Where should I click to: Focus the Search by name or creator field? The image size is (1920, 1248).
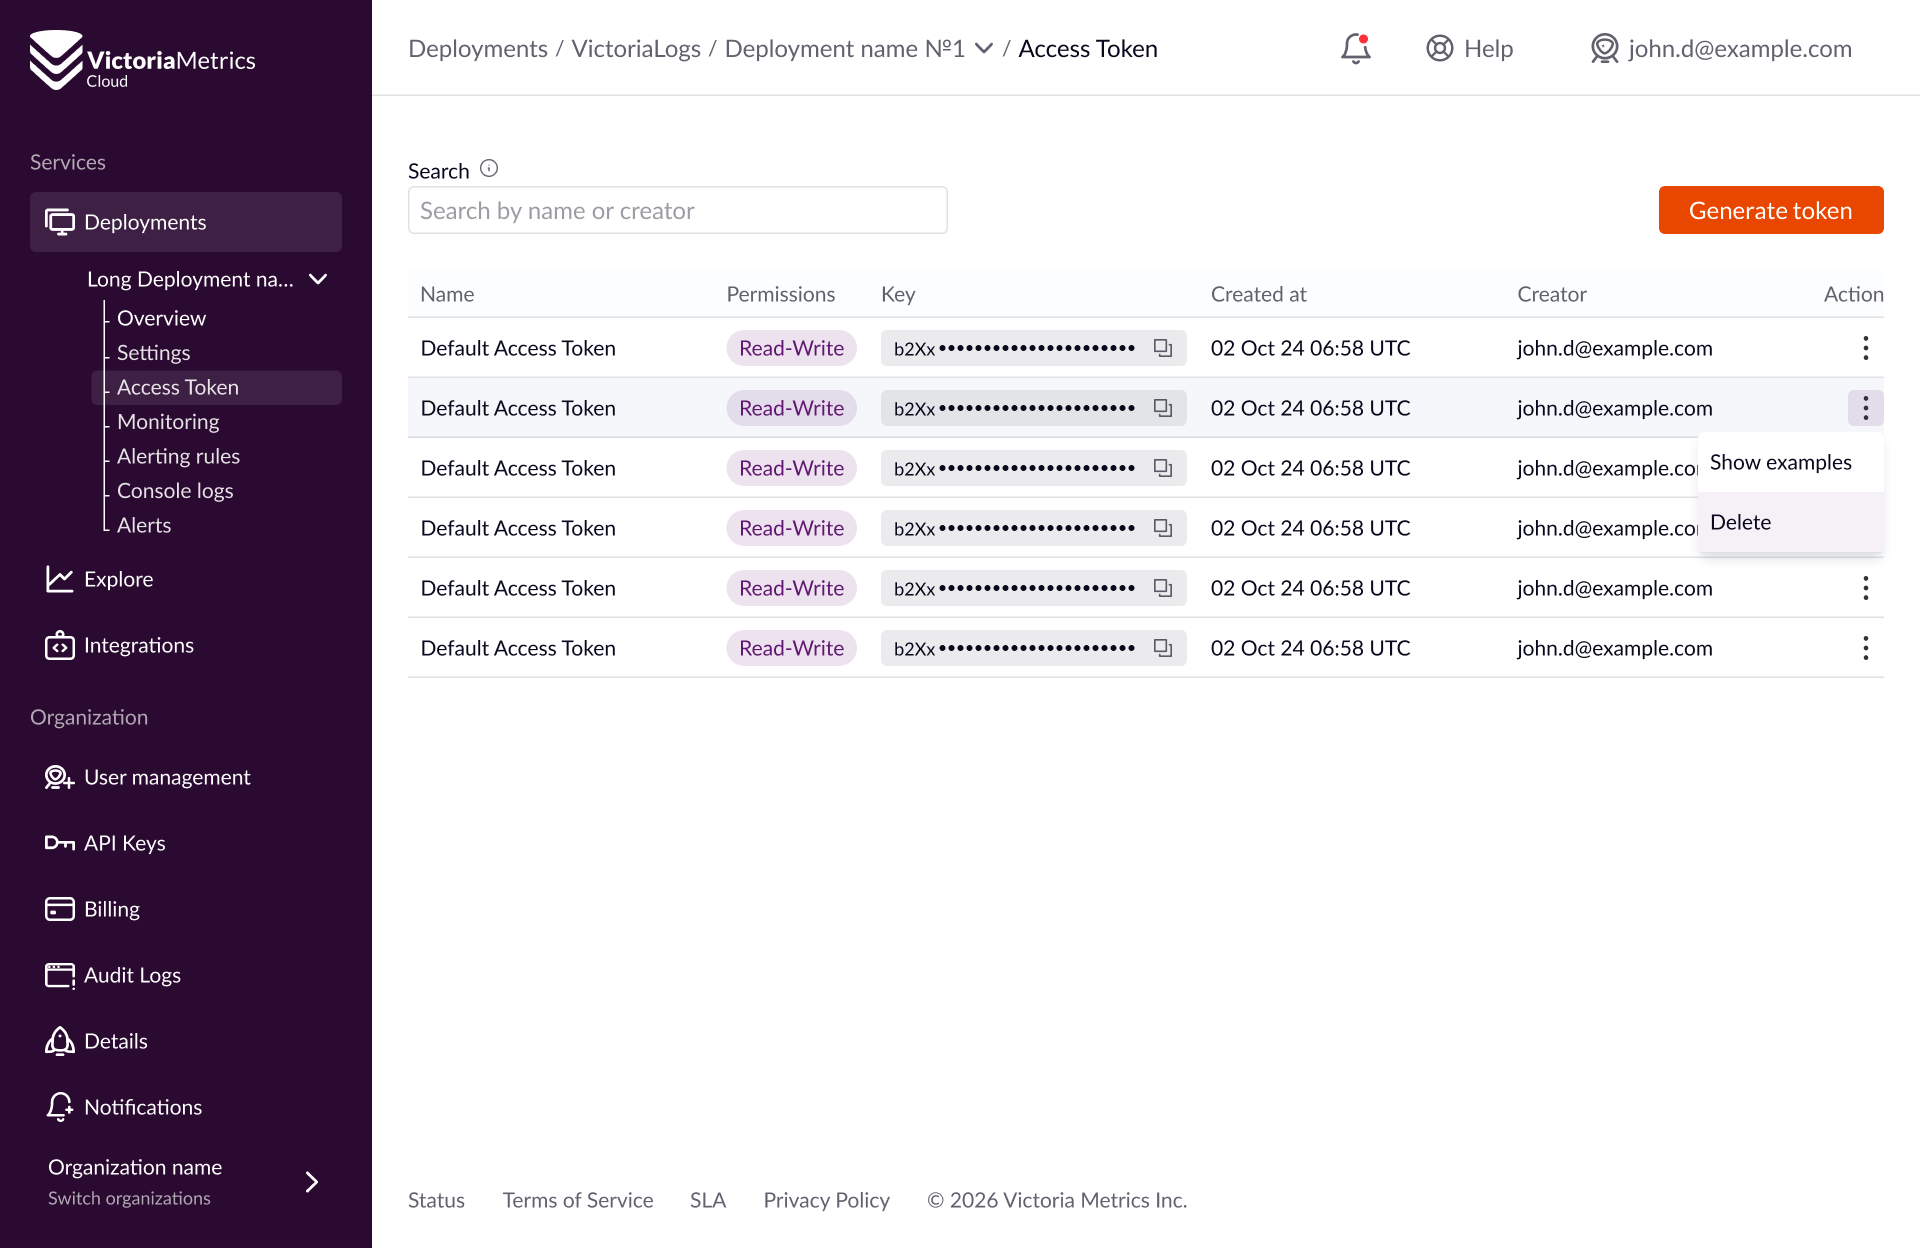click(677, 210)
